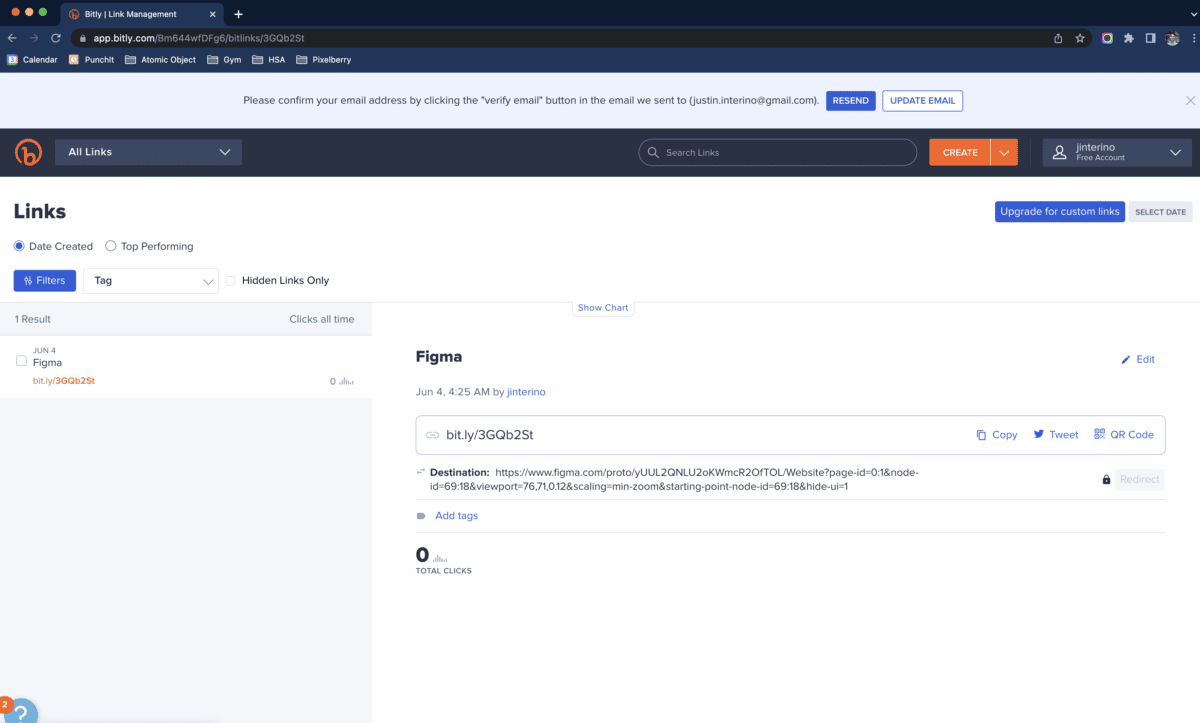Click the tag icon next to Add tags
The height and width of the screenshot is (723, 1200).
pyautogui.click(x=421, y=515)
